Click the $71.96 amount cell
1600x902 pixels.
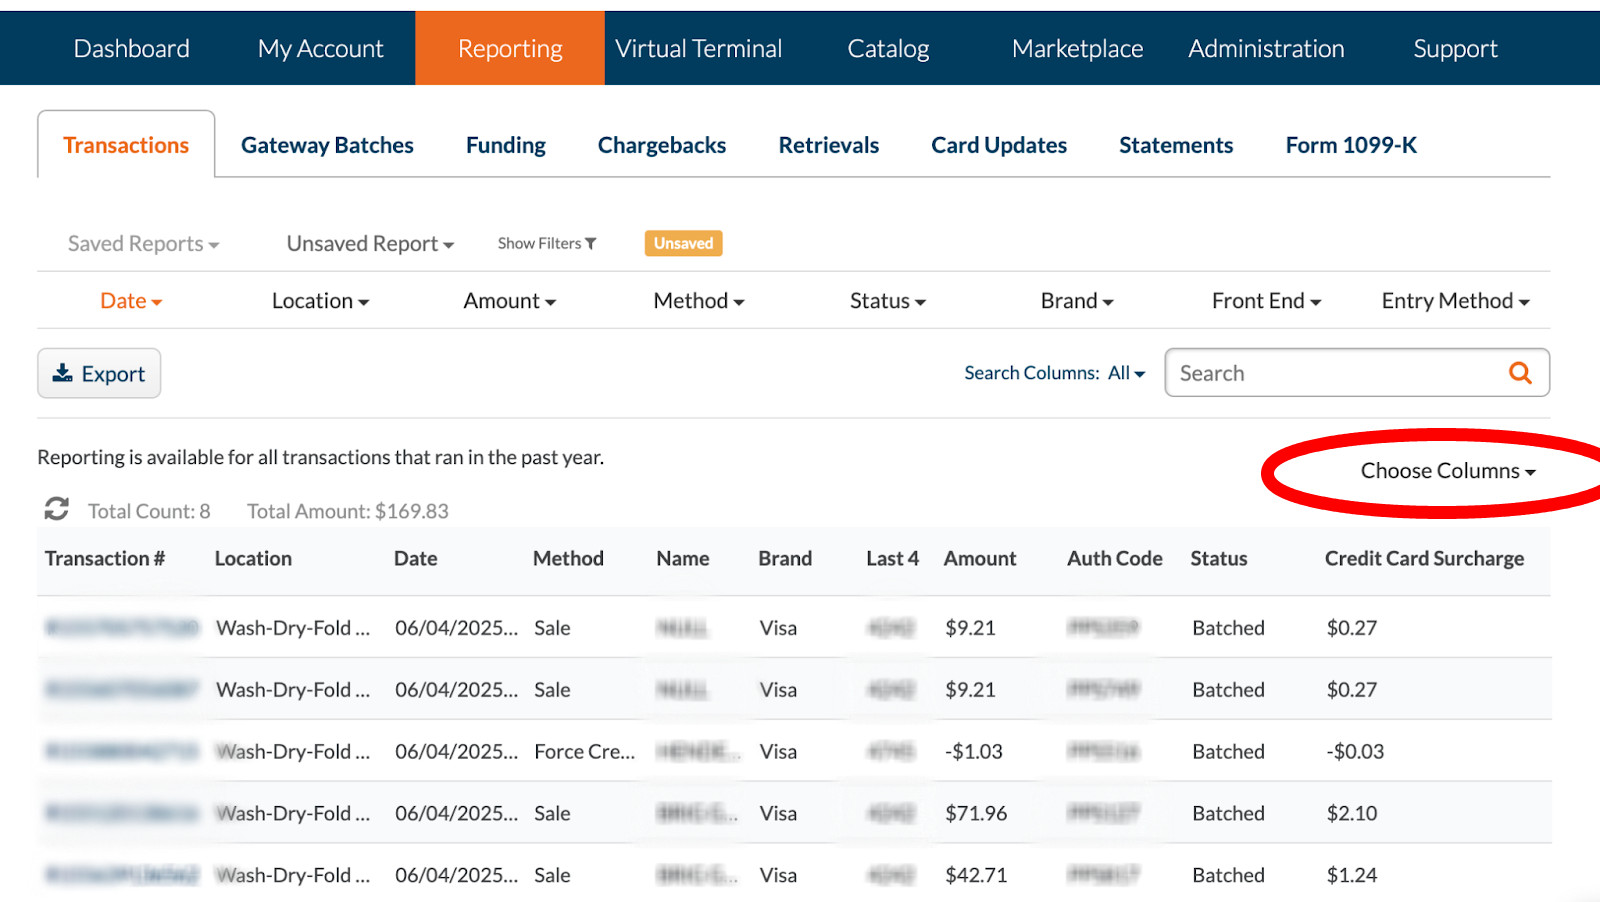click(976, 813)
